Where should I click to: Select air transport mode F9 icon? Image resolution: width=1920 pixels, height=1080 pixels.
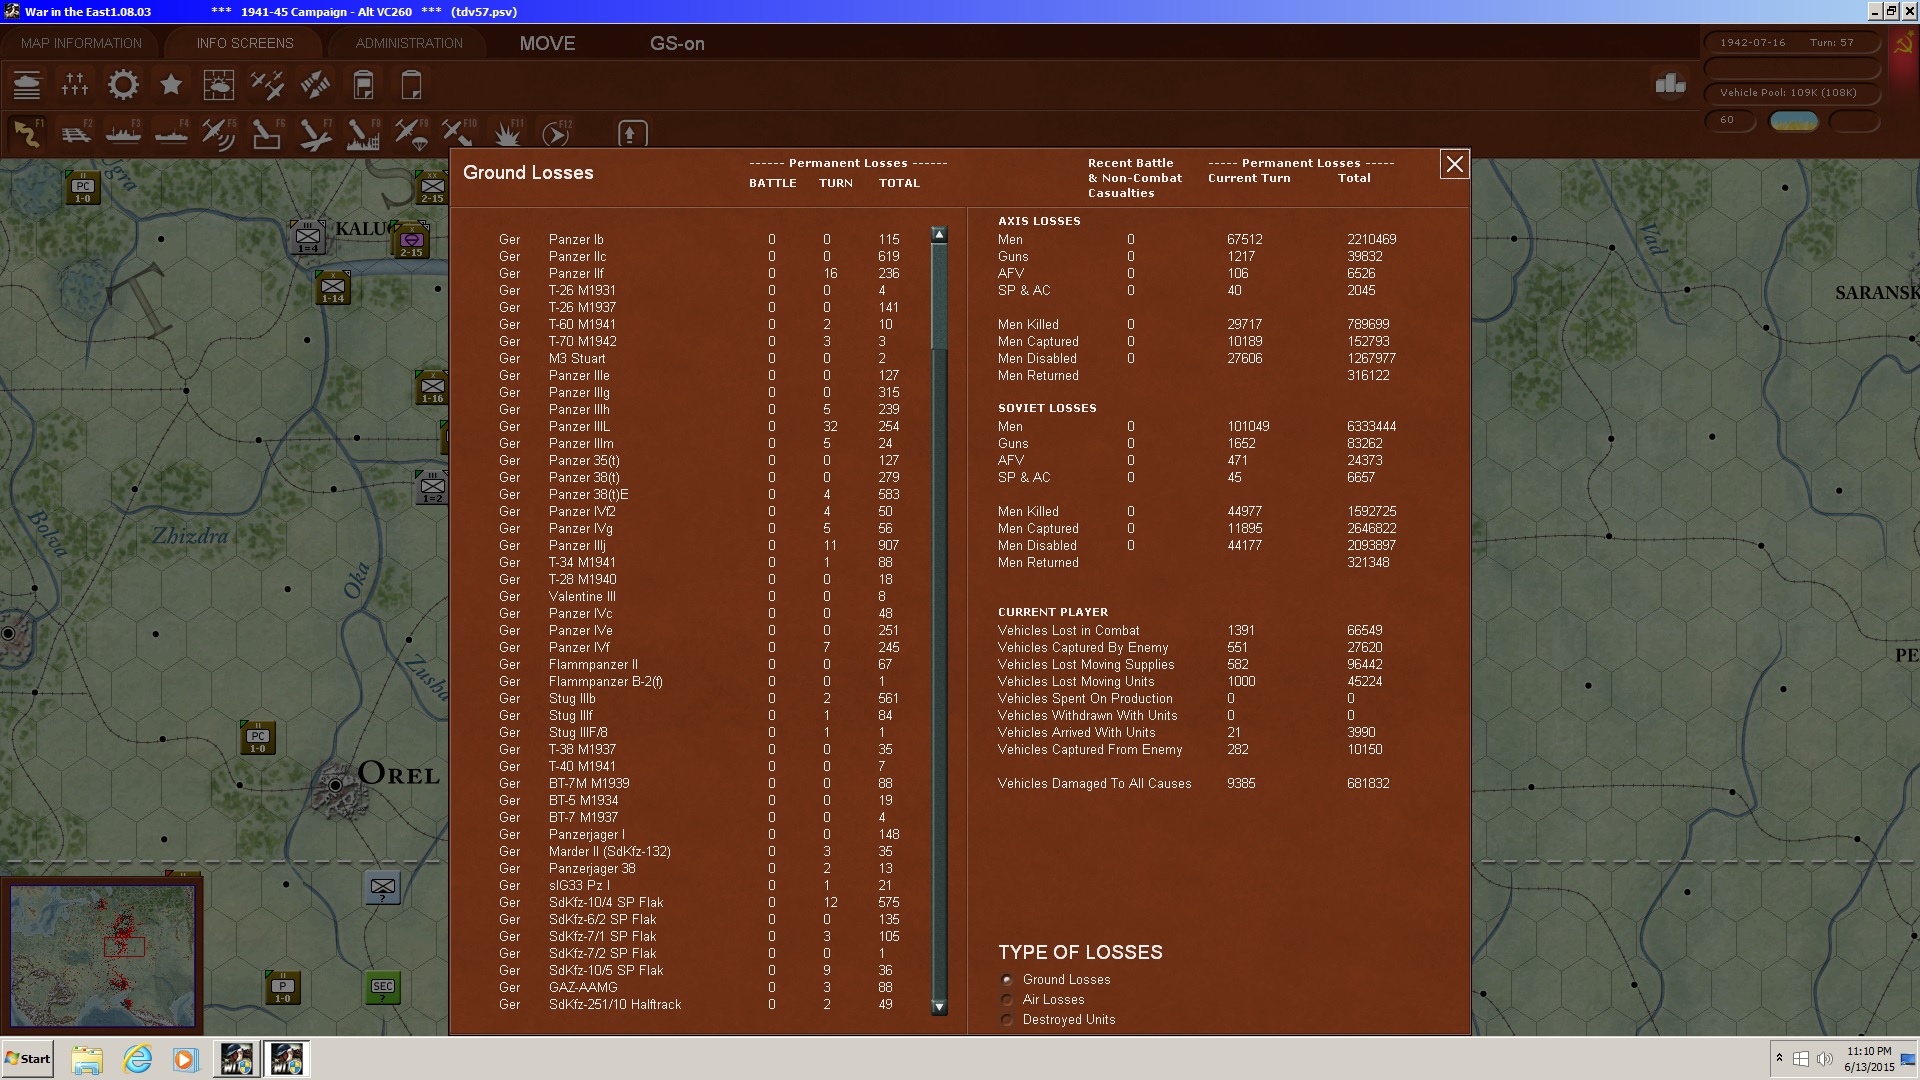411,133
